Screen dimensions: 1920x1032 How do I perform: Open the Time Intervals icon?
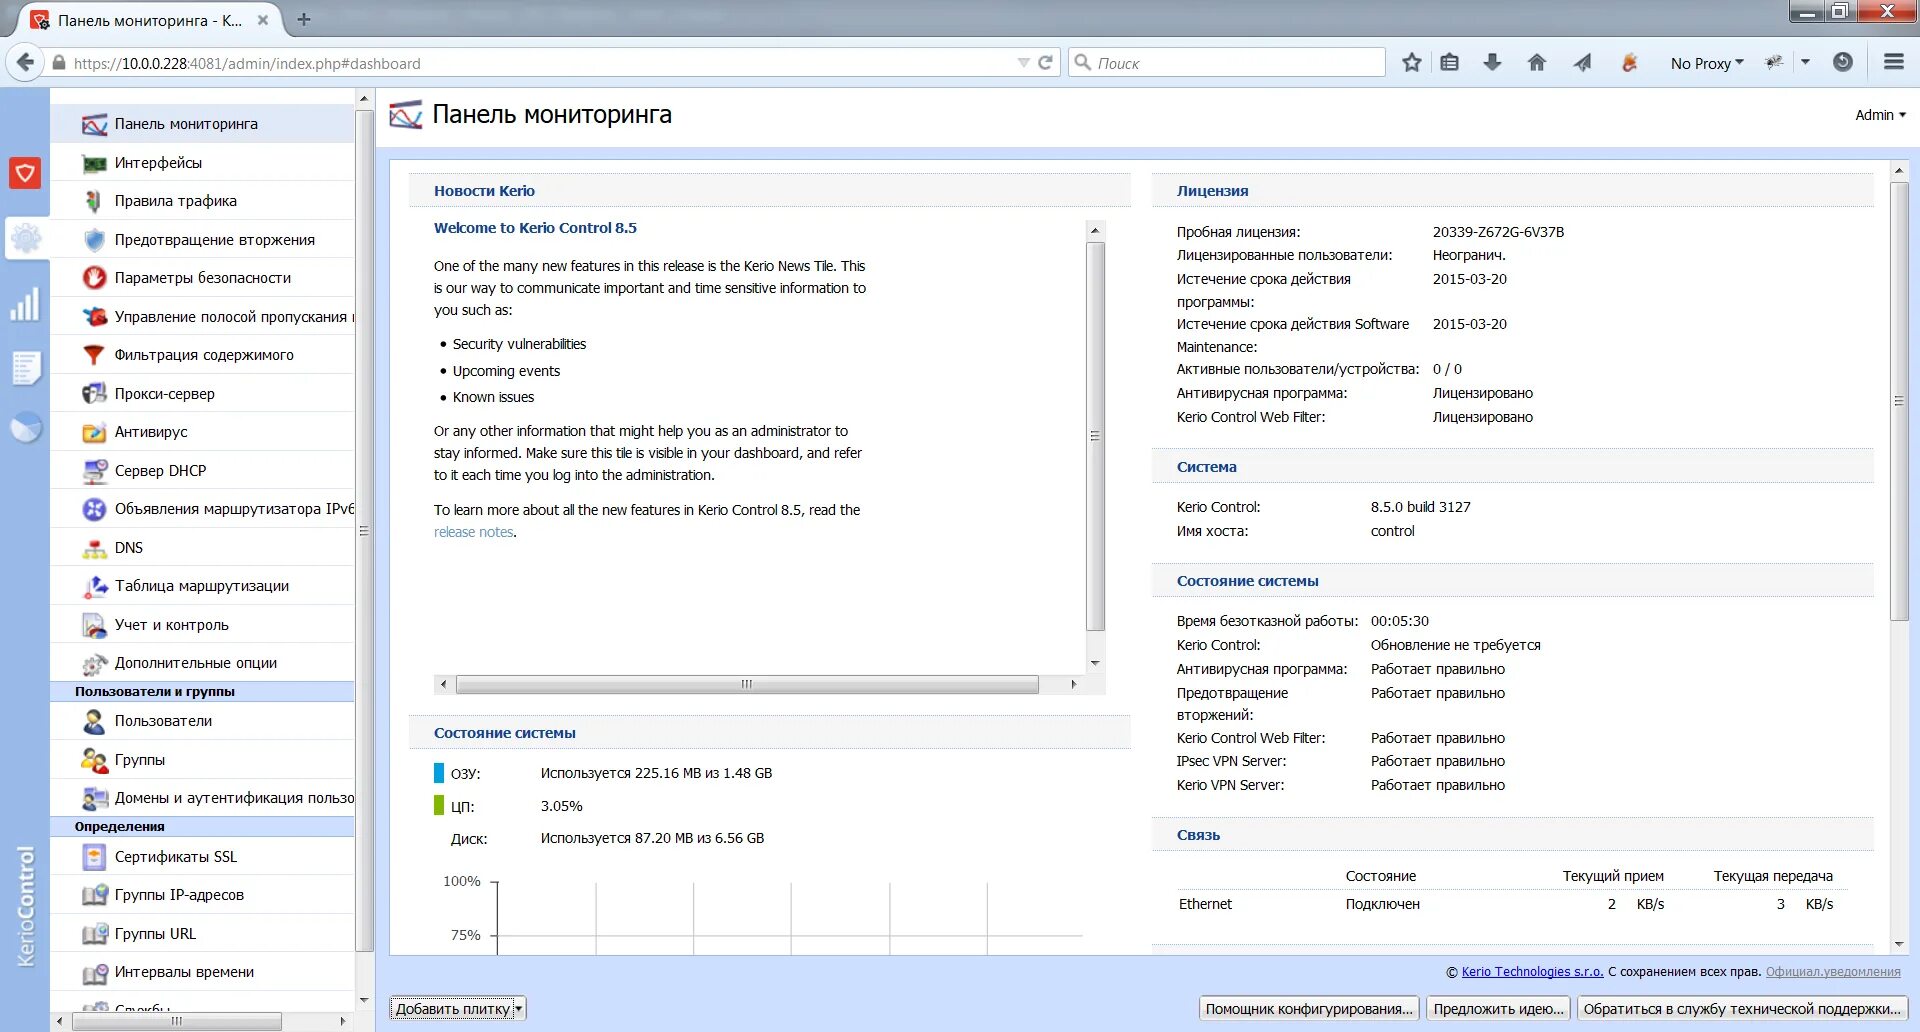coord(94,972)
